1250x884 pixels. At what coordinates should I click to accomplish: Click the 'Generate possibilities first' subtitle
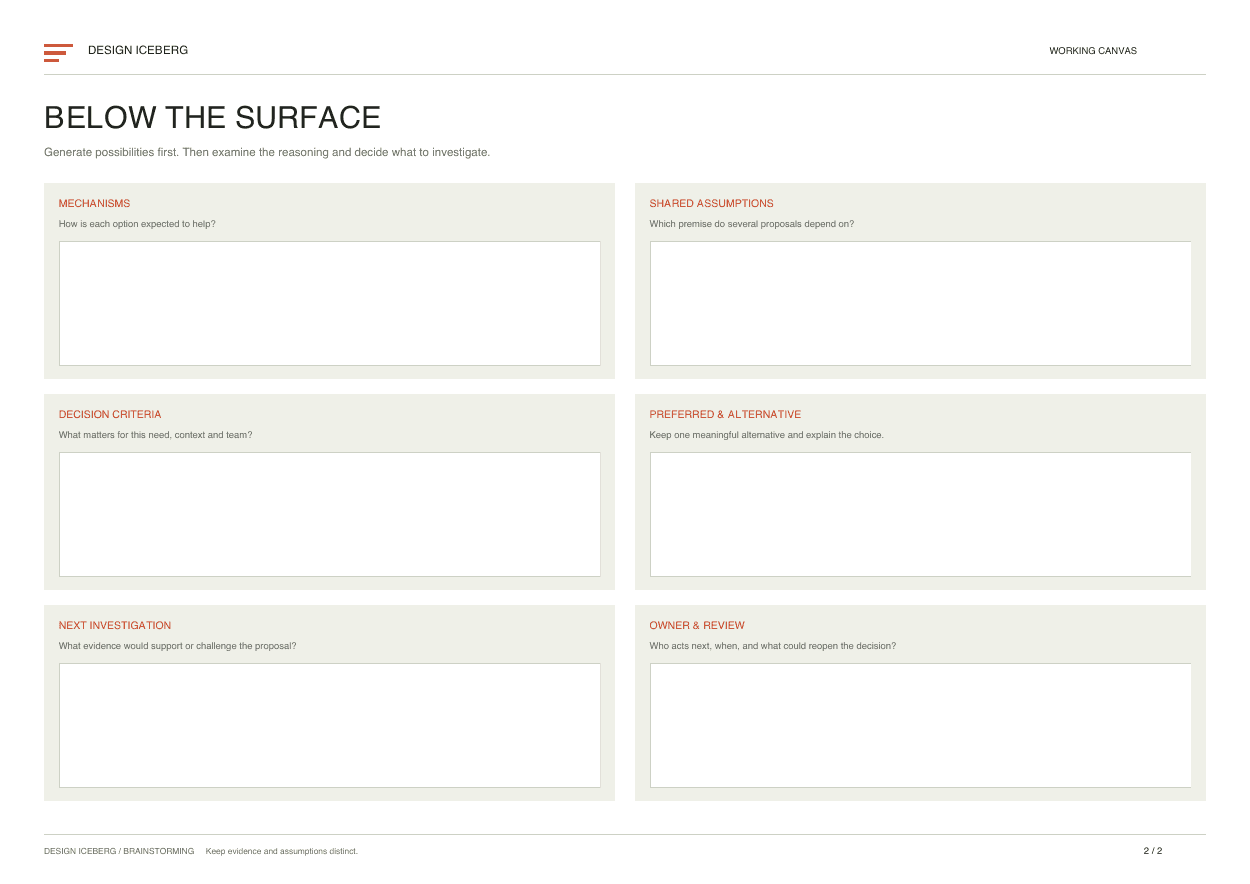(267, 152)
